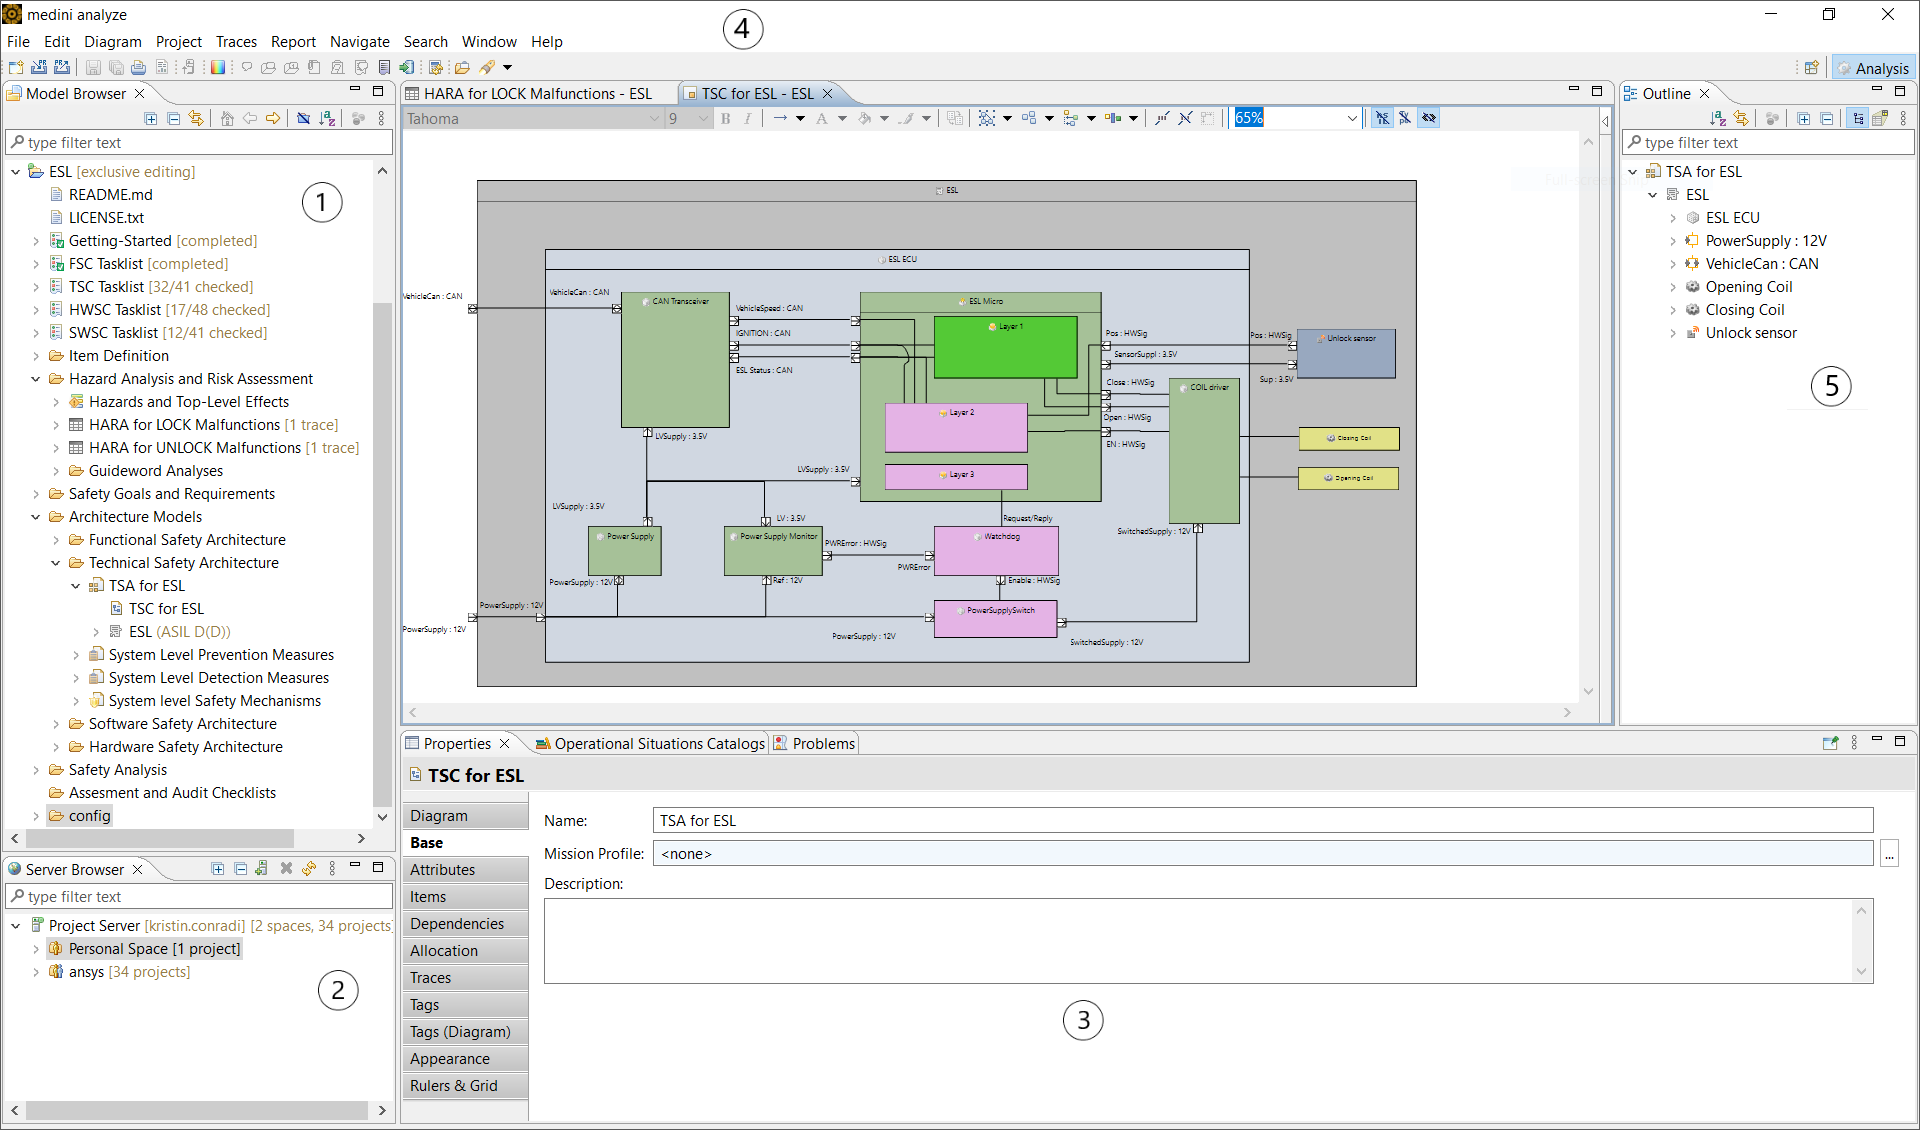Viewport: 1920px width, 1130px height.
Task: Collapse the Architecture Models folder
Action: 36,517
